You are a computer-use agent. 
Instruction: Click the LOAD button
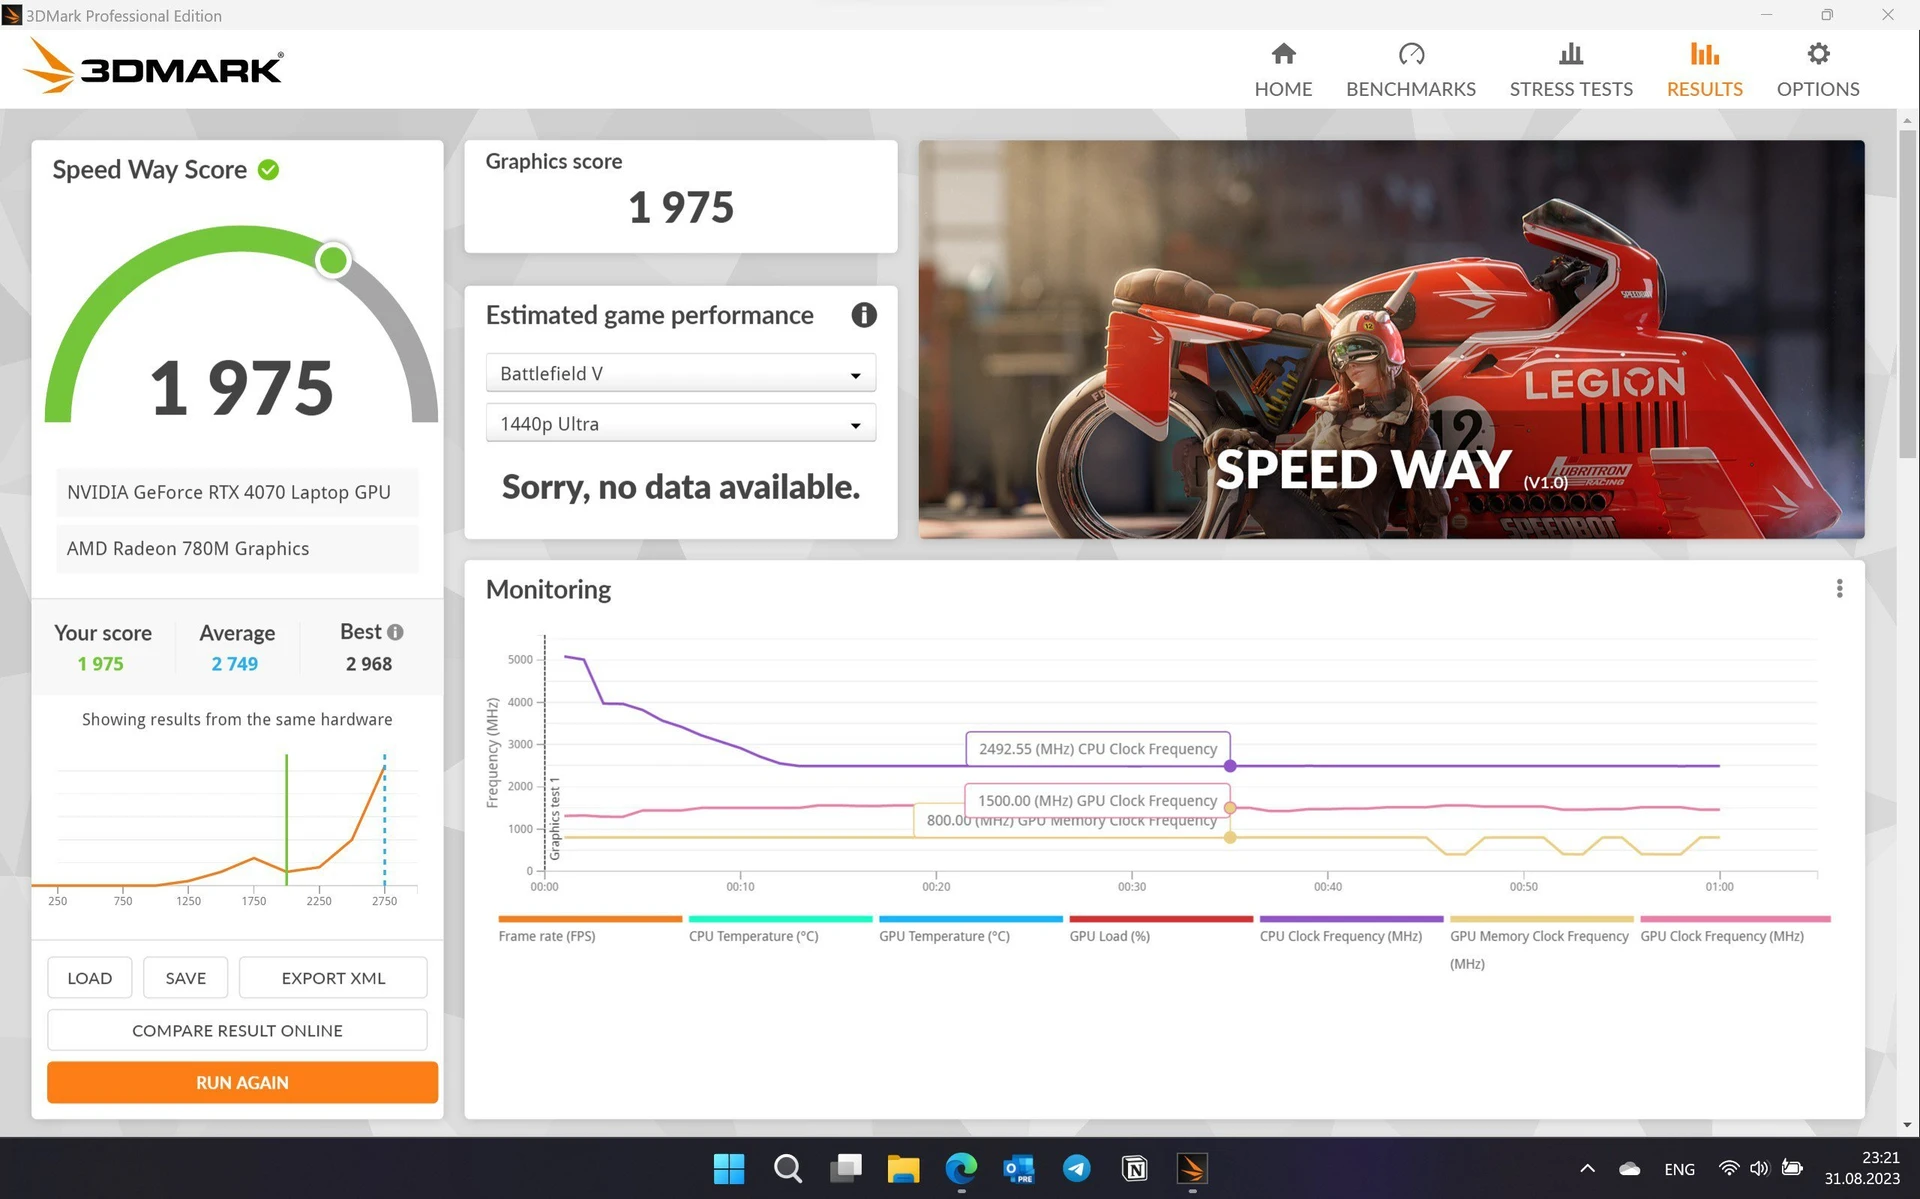coord(89,978)
